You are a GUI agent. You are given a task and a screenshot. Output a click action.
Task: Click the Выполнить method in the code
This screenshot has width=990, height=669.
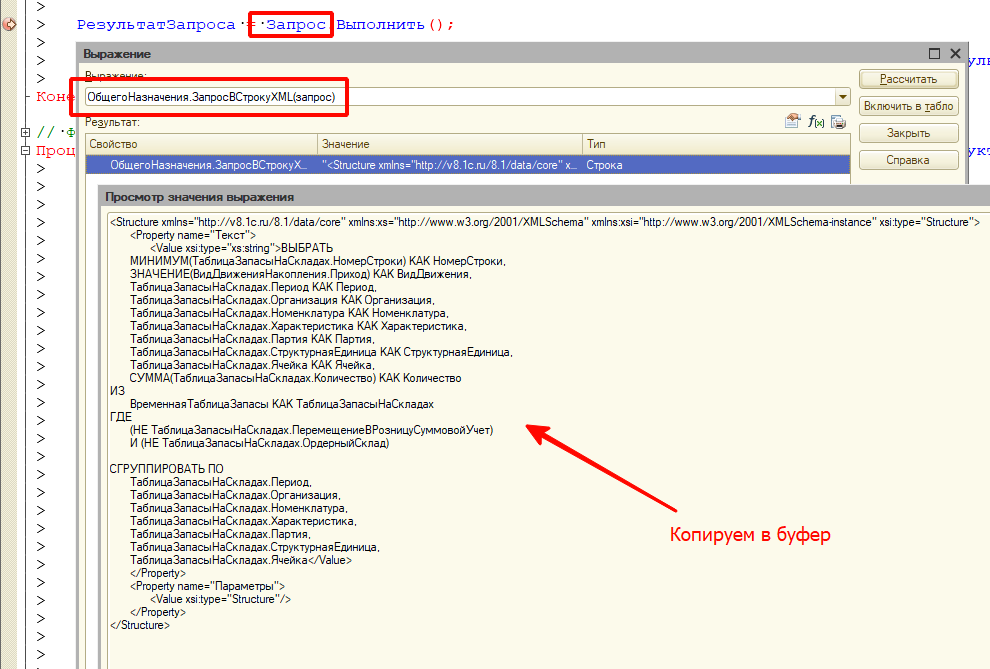point(380,25)
